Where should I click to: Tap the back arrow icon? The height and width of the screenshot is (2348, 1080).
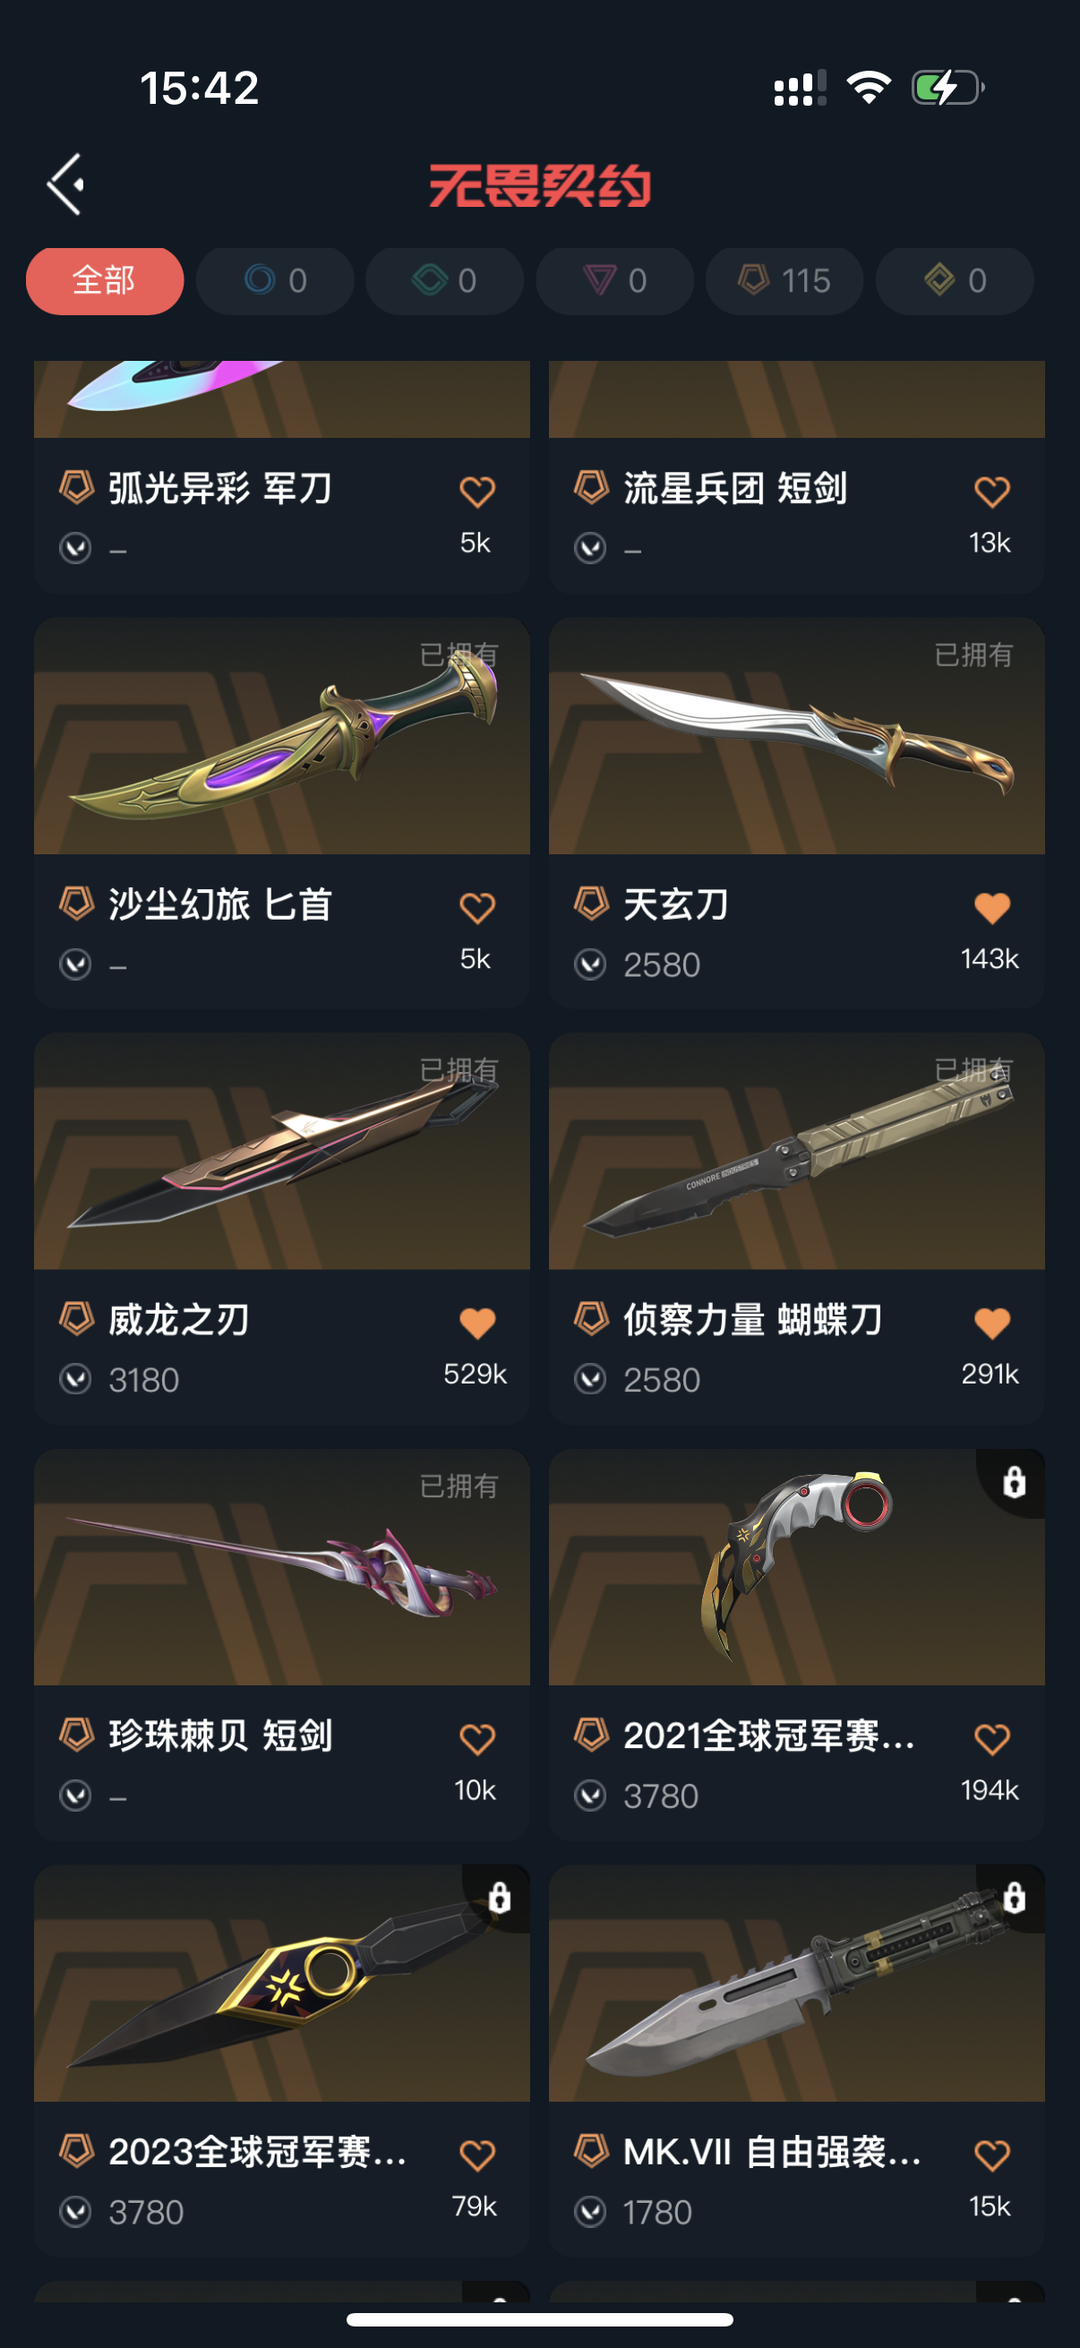(x=66, y=184)
